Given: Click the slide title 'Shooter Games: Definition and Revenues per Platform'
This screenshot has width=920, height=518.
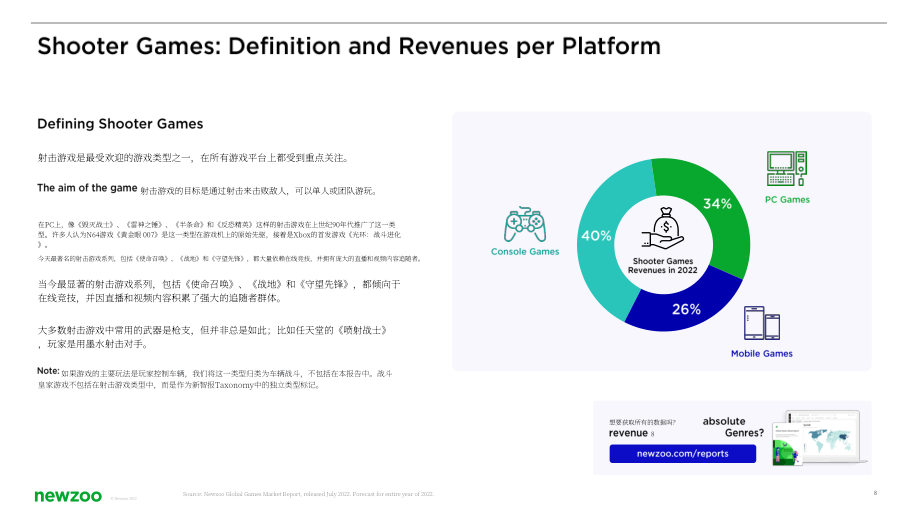Looking at the screenshot, I should tap(349, 46).
